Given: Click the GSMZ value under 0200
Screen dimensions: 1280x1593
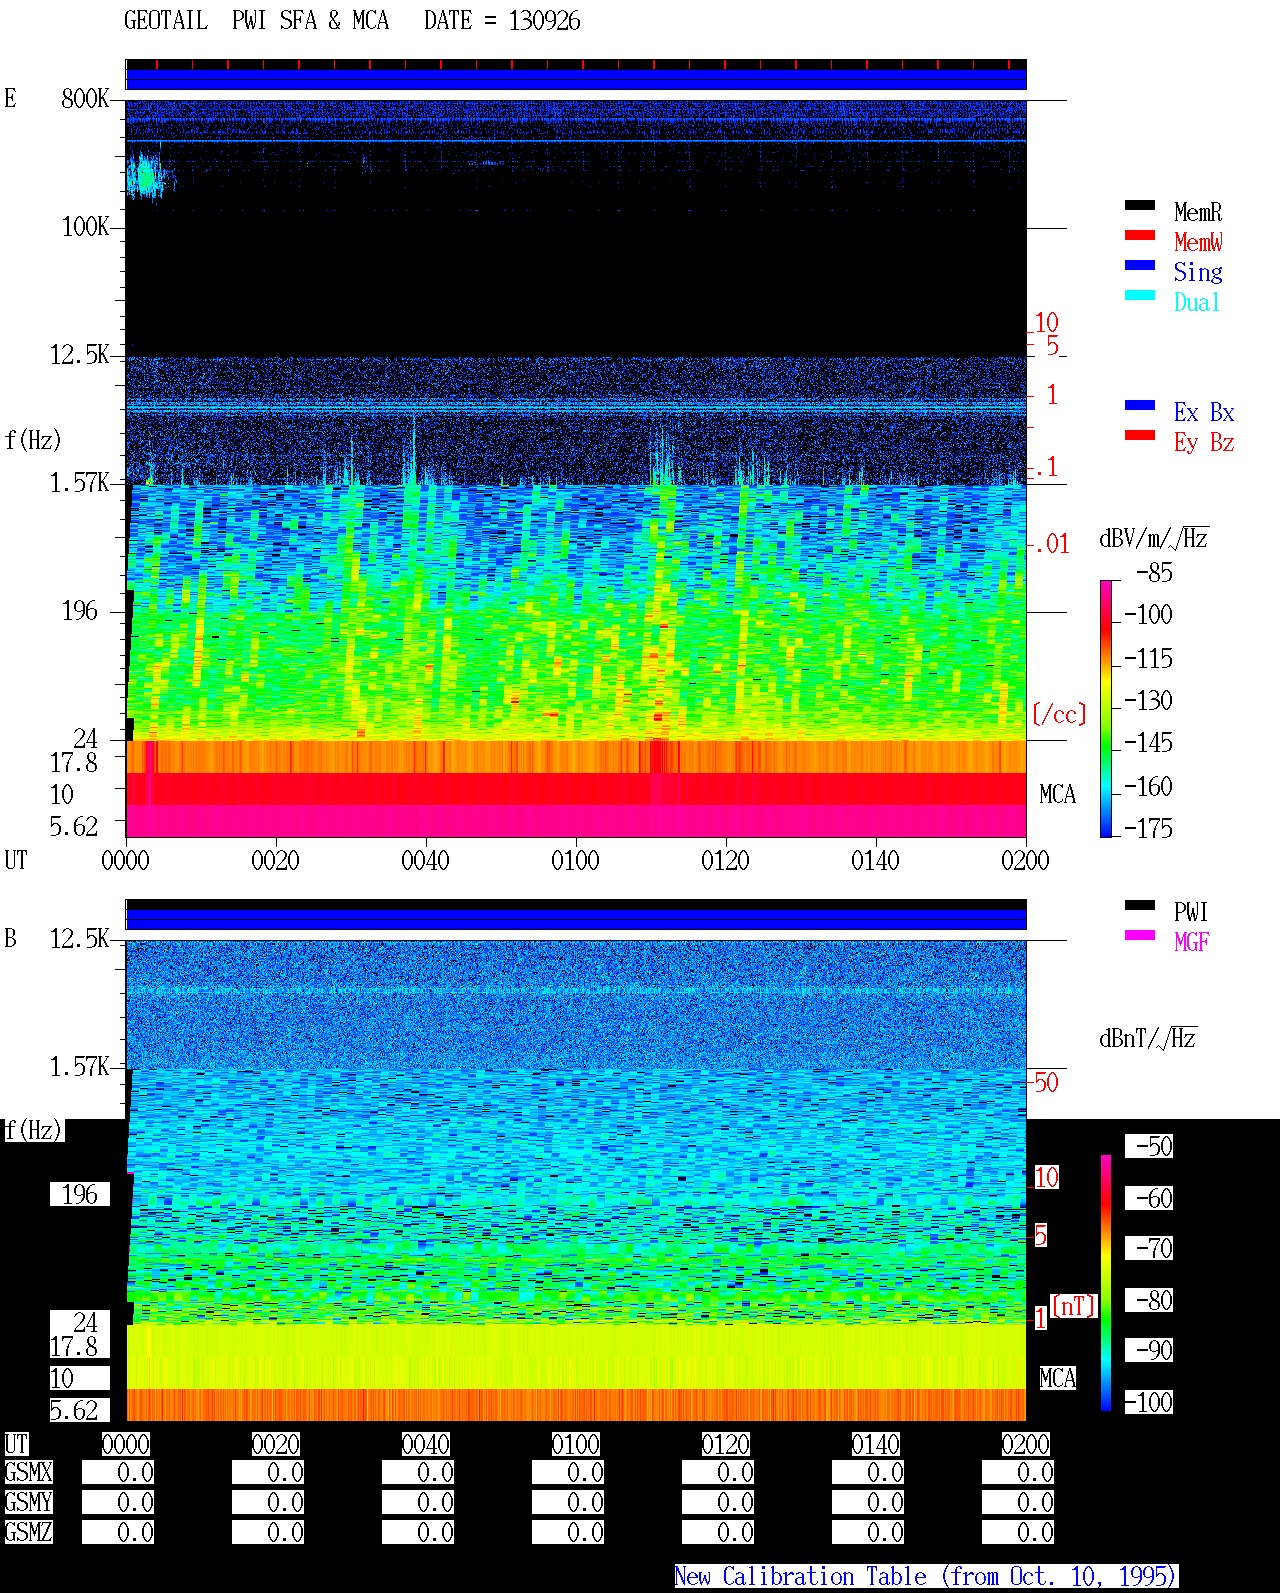Looking at the screenshot, I should pyautogui.click(x=1018, y=1532).
